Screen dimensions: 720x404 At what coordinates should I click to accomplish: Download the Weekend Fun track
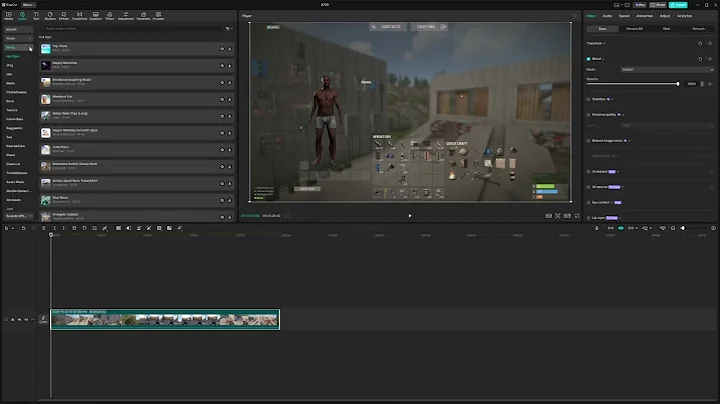pos(229,99)
